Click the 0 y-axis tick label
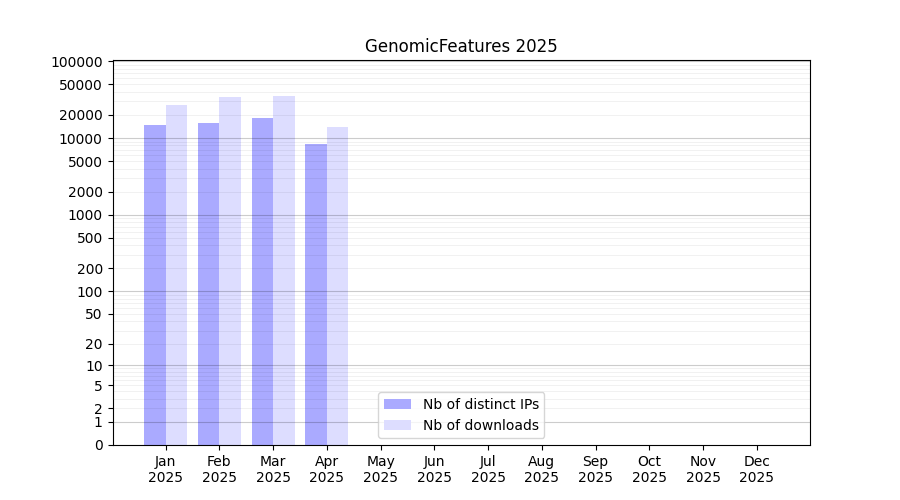 [98, 445]
